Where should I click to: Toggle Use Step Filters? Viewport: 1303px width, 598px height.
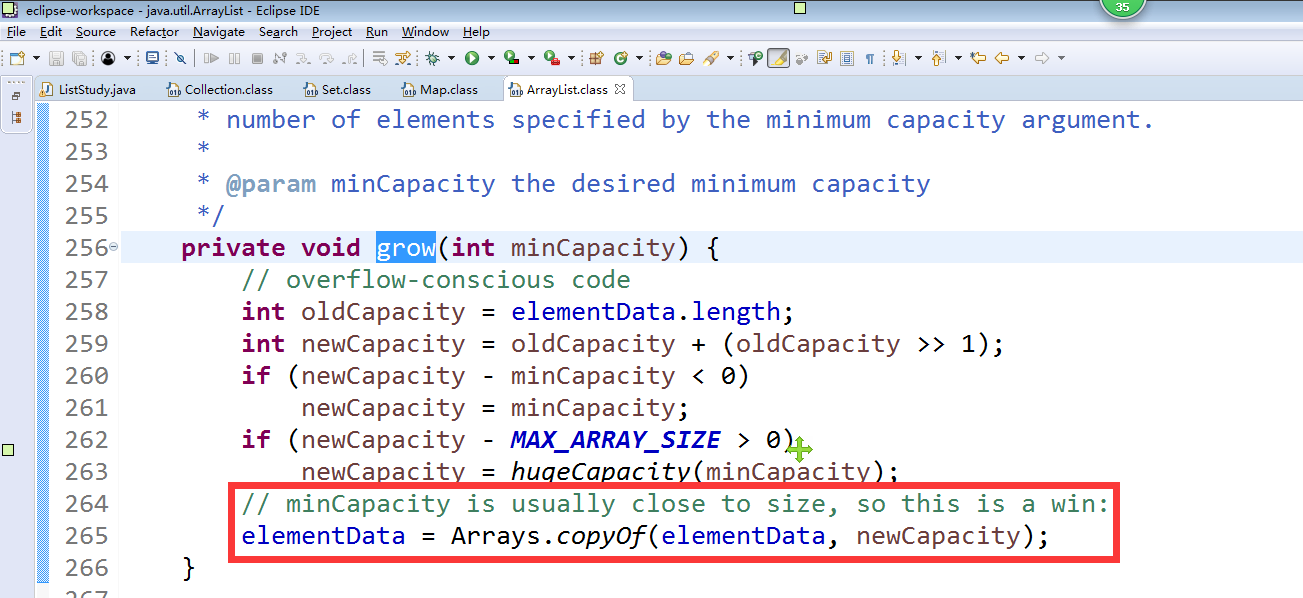403,58
